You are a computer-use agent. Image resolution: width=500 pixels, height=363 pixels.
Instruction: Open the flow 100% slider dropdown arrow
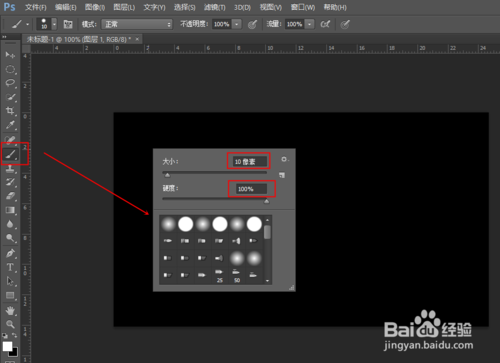point(310,24)
